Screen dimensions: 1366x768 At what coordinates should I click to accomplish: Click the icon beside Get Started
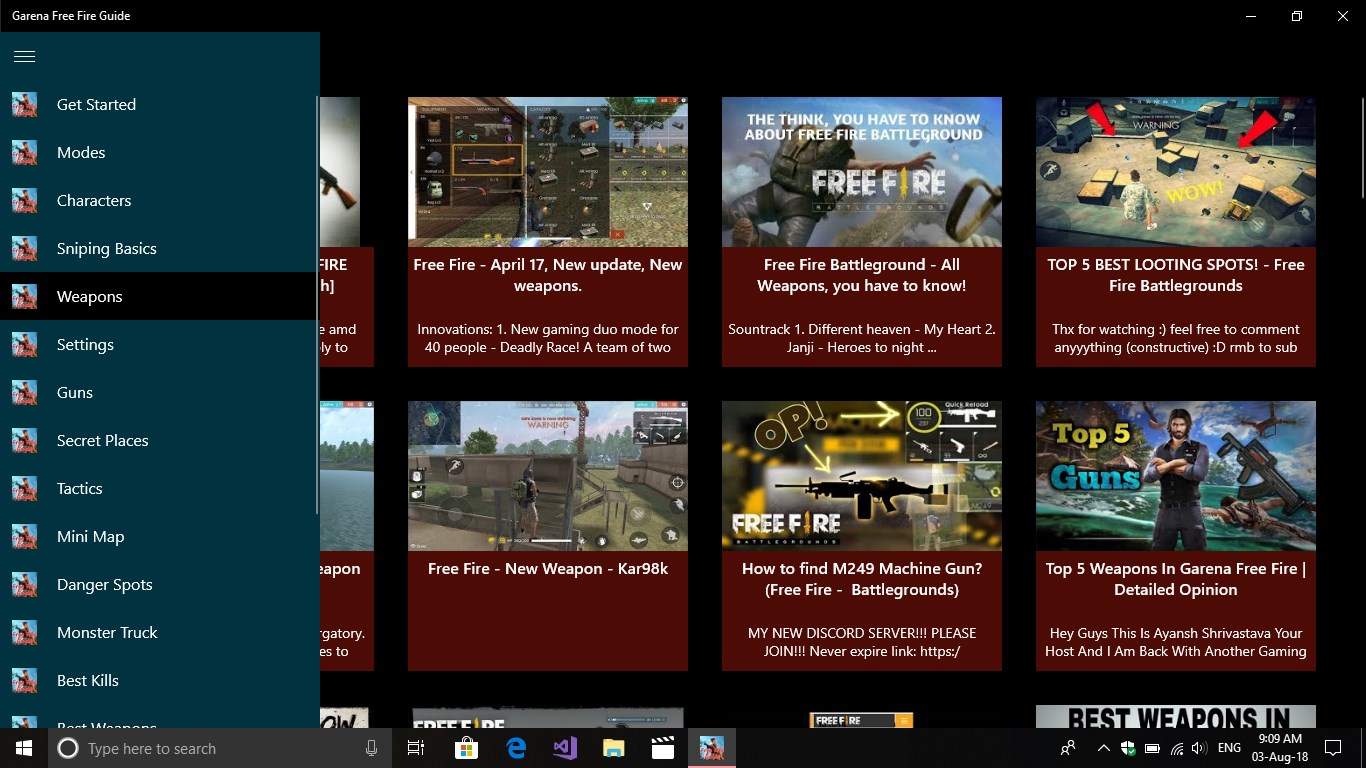25,104
